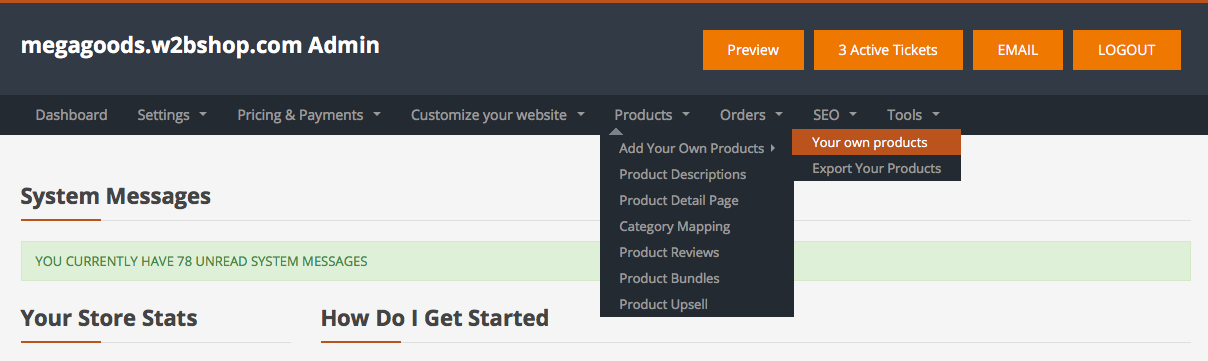This screenshot has width=1208, height=361.
Task: Click the orange Preview button
Action: [x=753, y=50]
